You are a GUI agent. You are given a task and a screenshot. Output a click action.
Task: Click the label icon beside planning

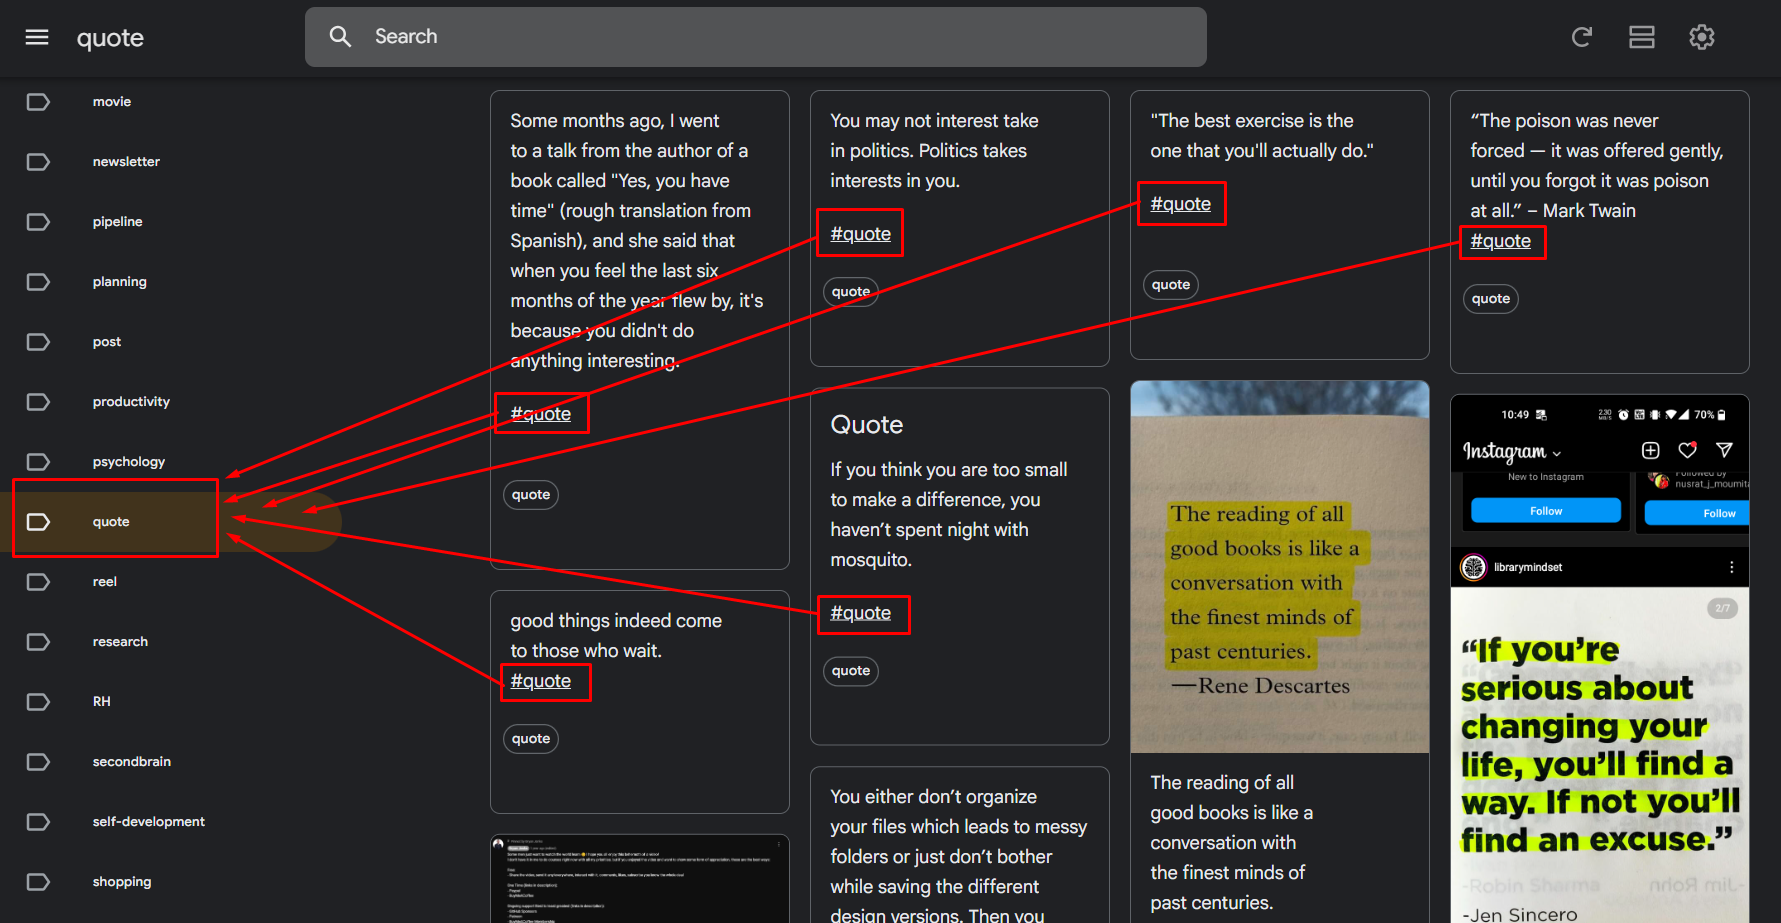[38, 282]
